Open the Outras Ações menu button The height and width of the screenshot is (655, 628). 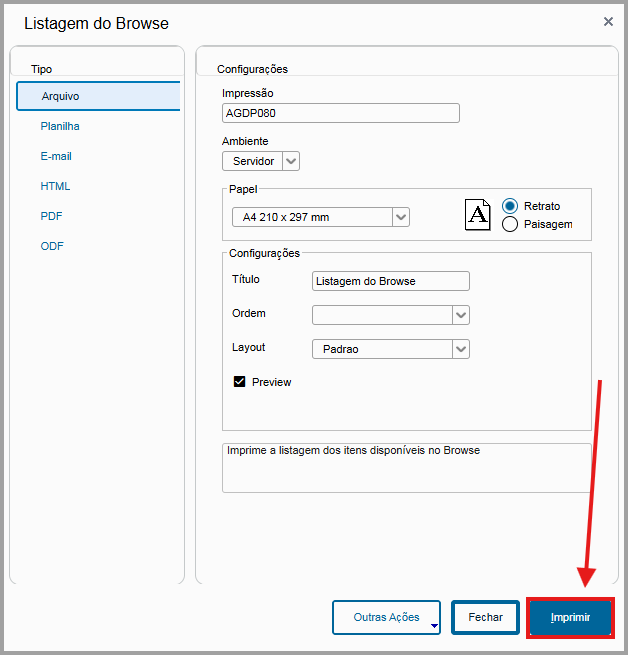point(387,618)
